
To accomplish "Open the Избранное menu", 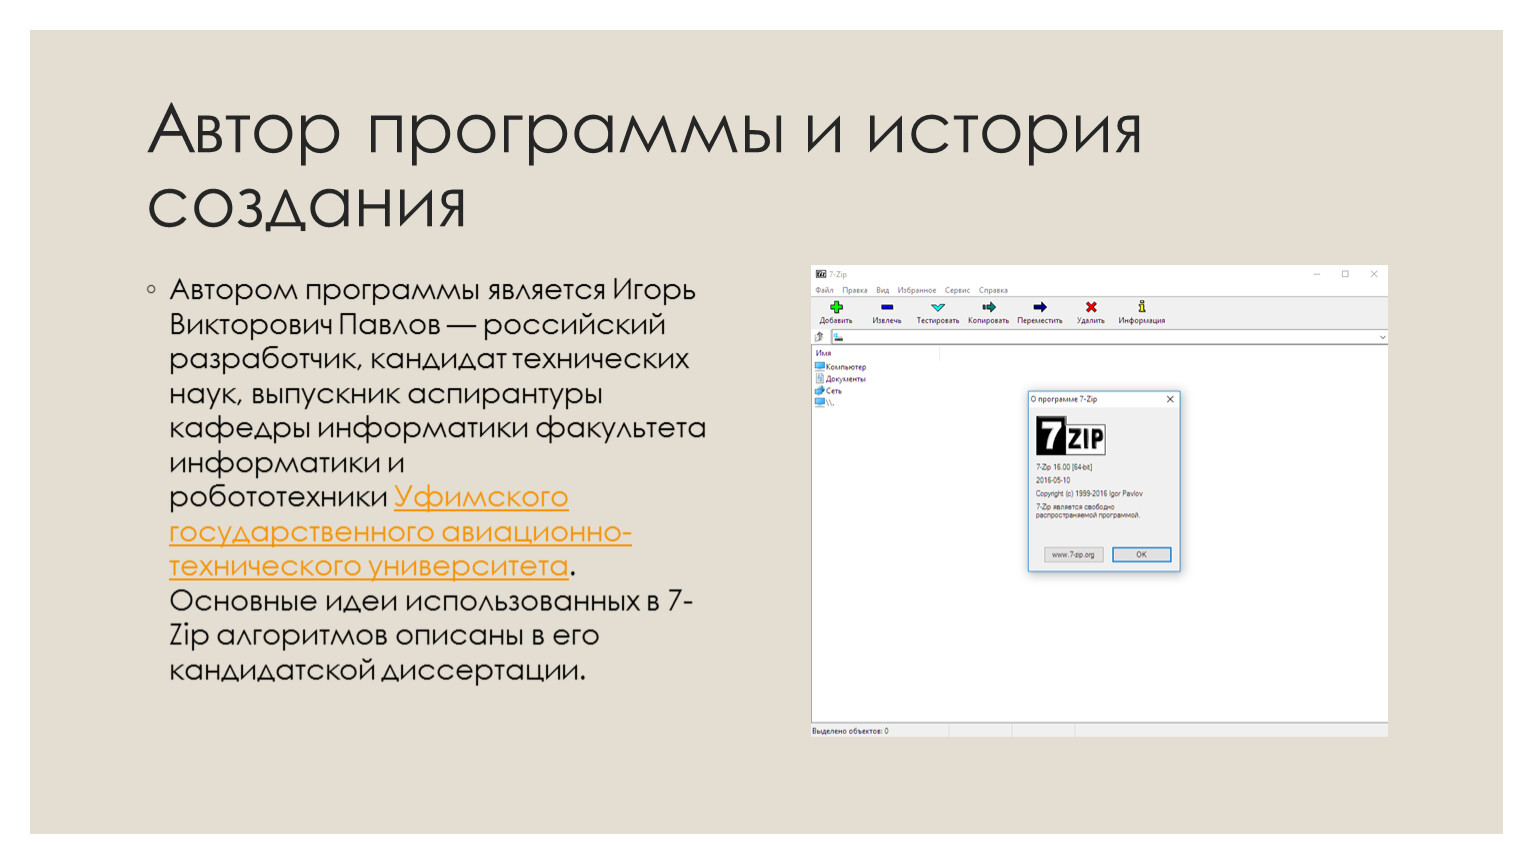I will (917, 290).
